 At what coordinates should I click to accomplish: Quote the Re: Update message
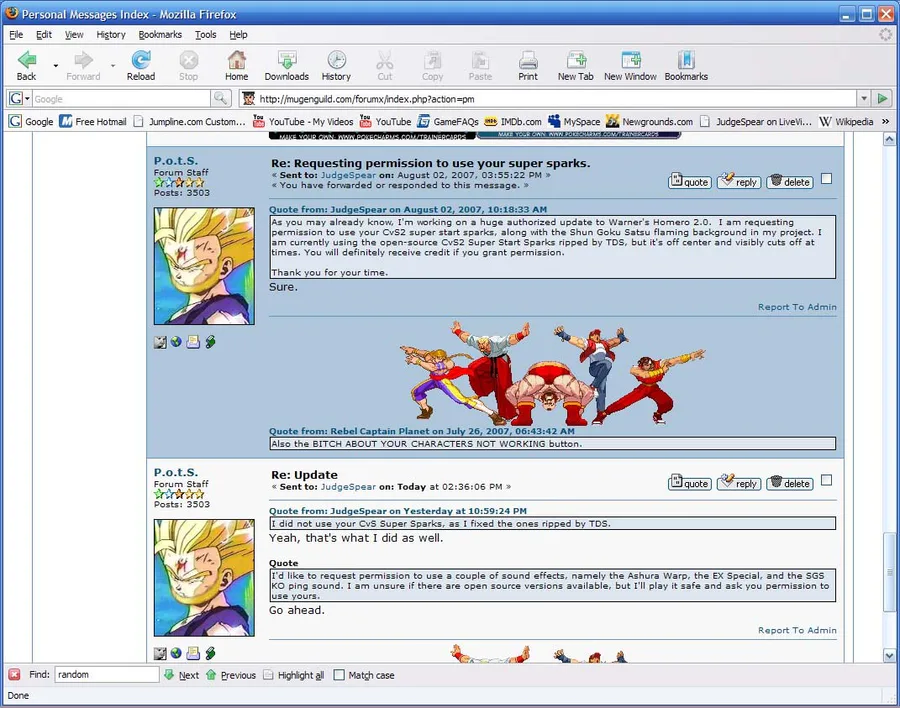click(690, 483)
